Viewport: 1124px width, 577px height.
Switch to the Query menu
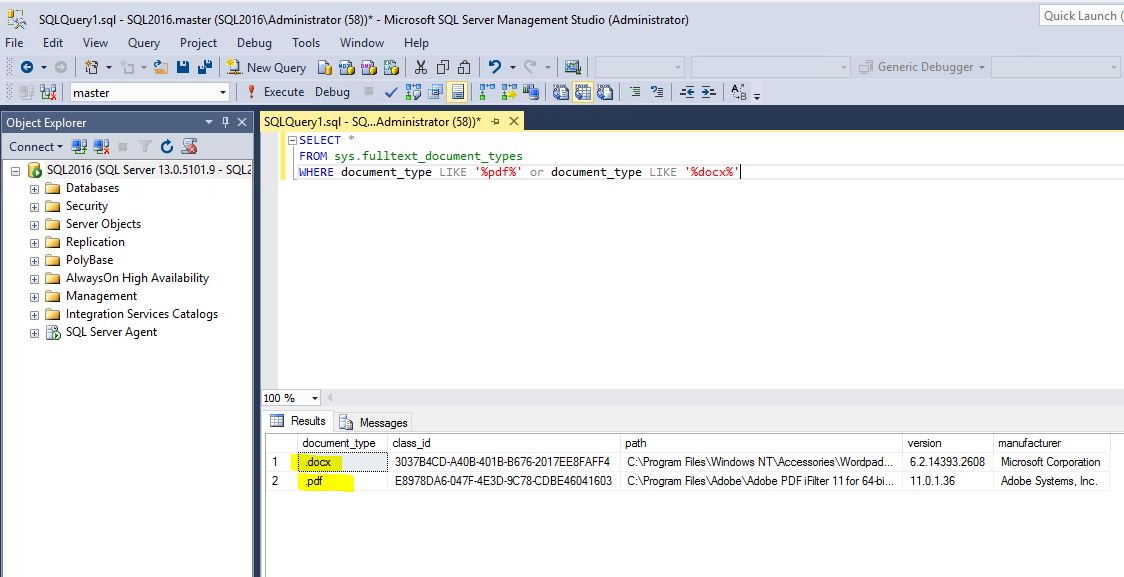click(x=143, y=43)
